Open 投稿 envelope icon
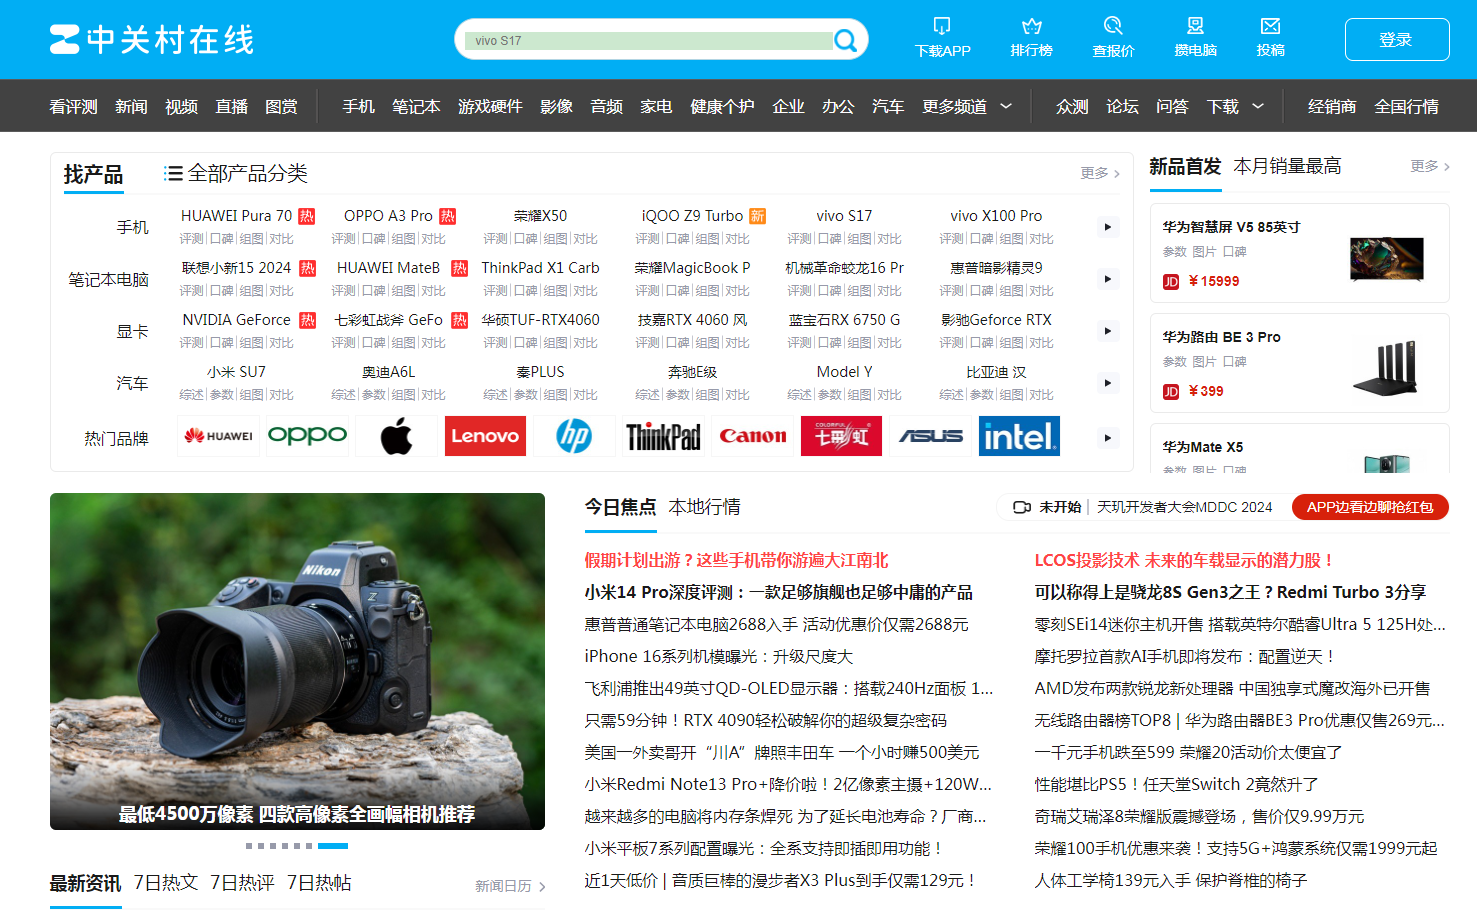The image size is (1477, 918). [x=1270, y=25]
